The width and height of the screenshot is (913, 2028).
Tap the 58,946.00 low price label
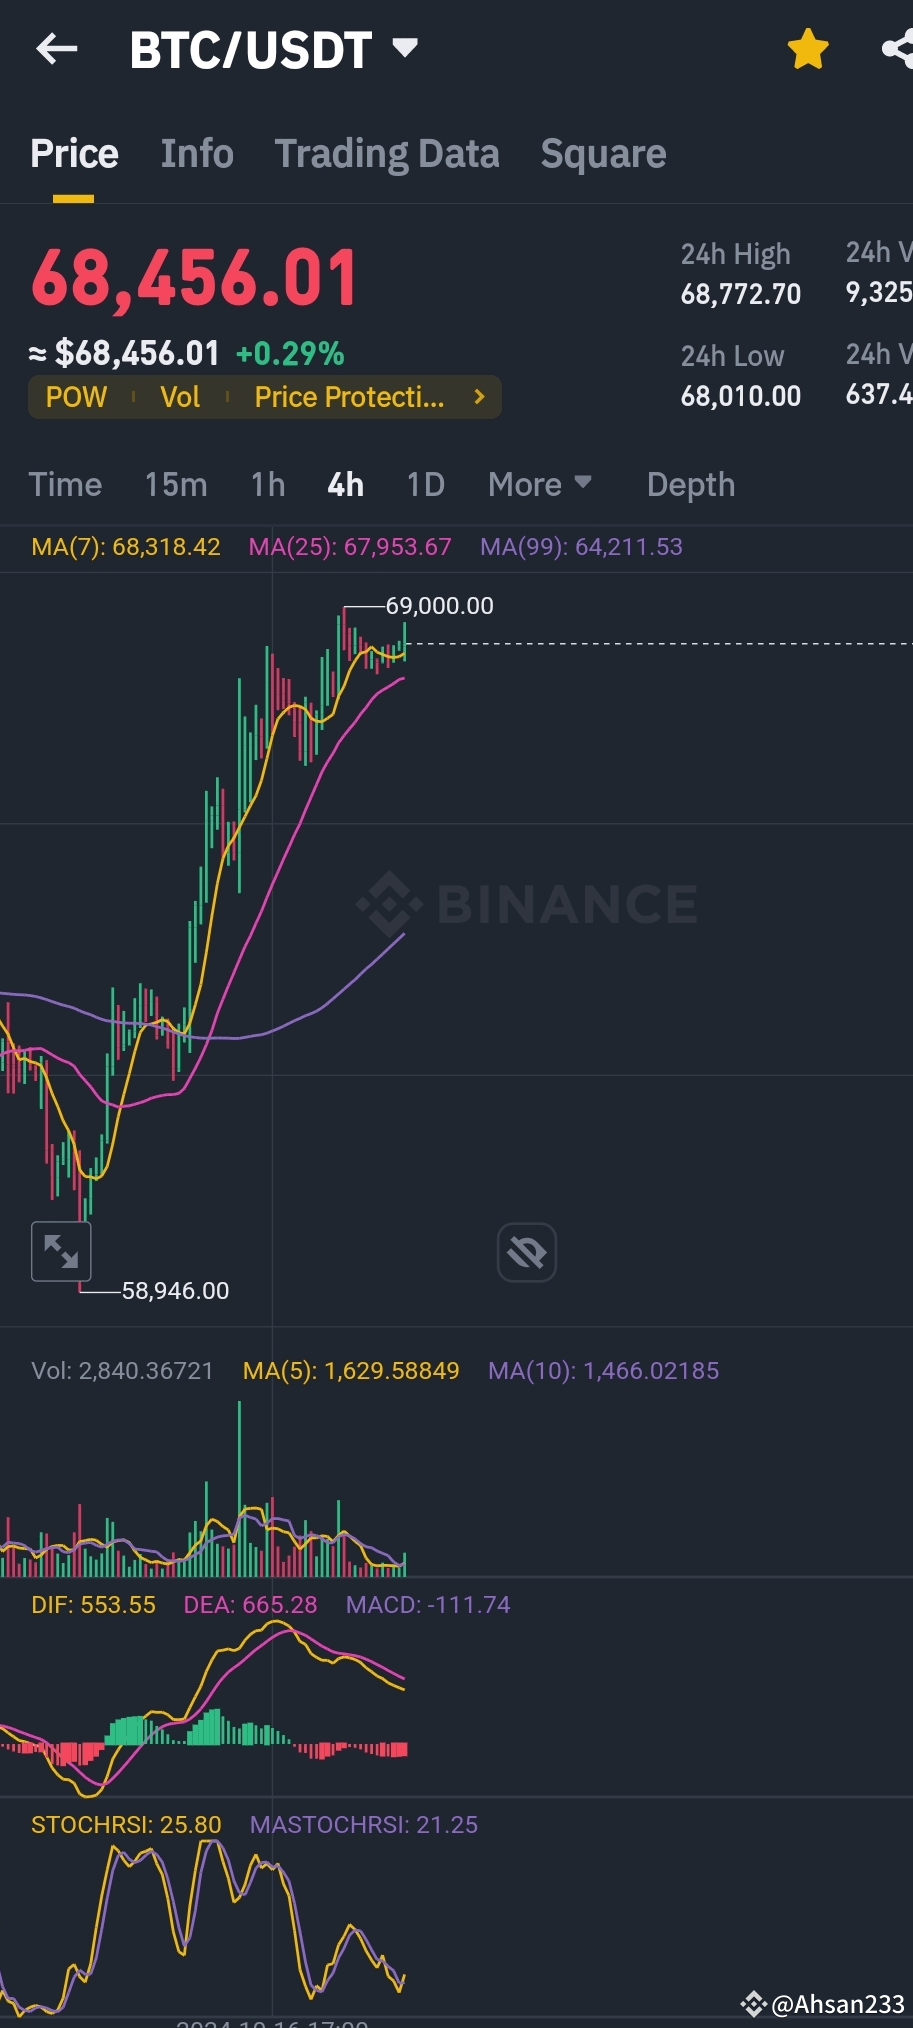pyautogui.click(x=175, y=1291)
